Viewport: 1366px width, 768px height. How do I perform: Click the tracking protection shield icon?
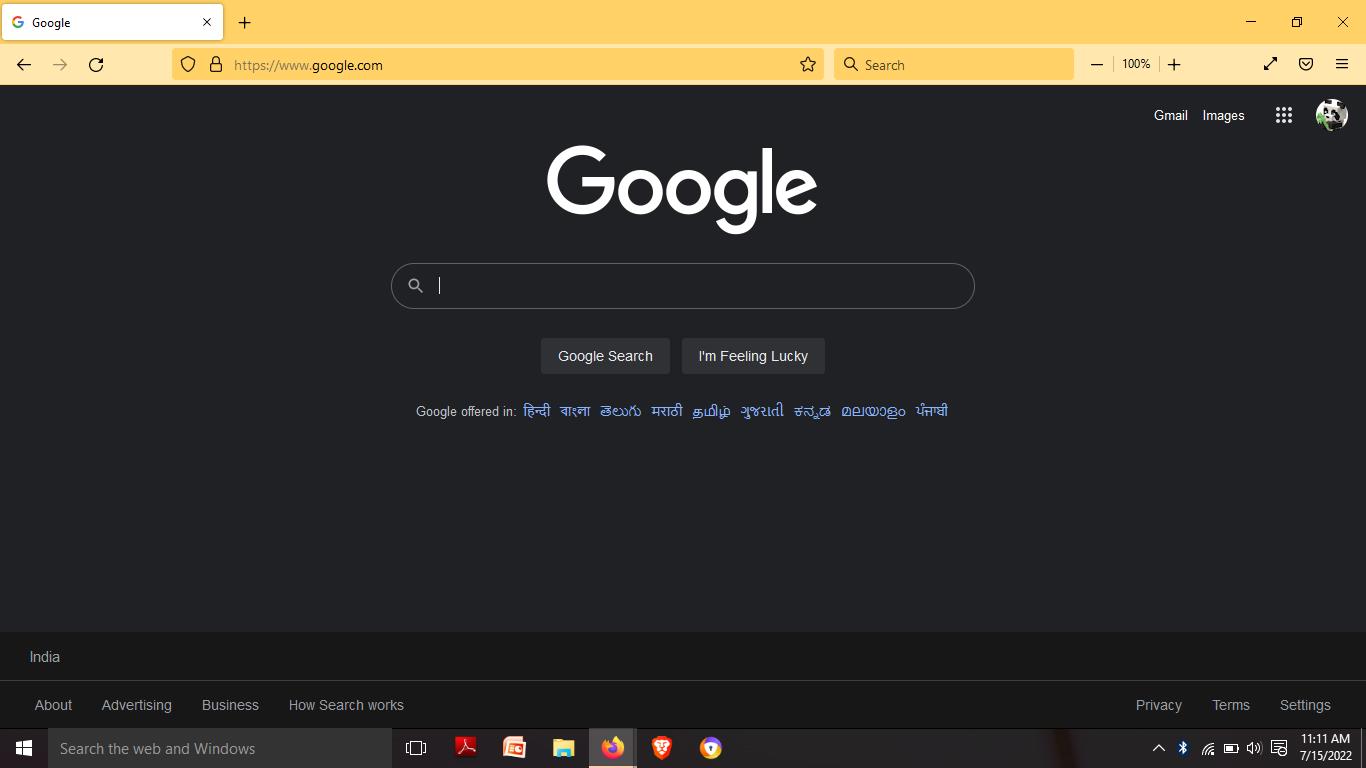[x=188, y=65]
